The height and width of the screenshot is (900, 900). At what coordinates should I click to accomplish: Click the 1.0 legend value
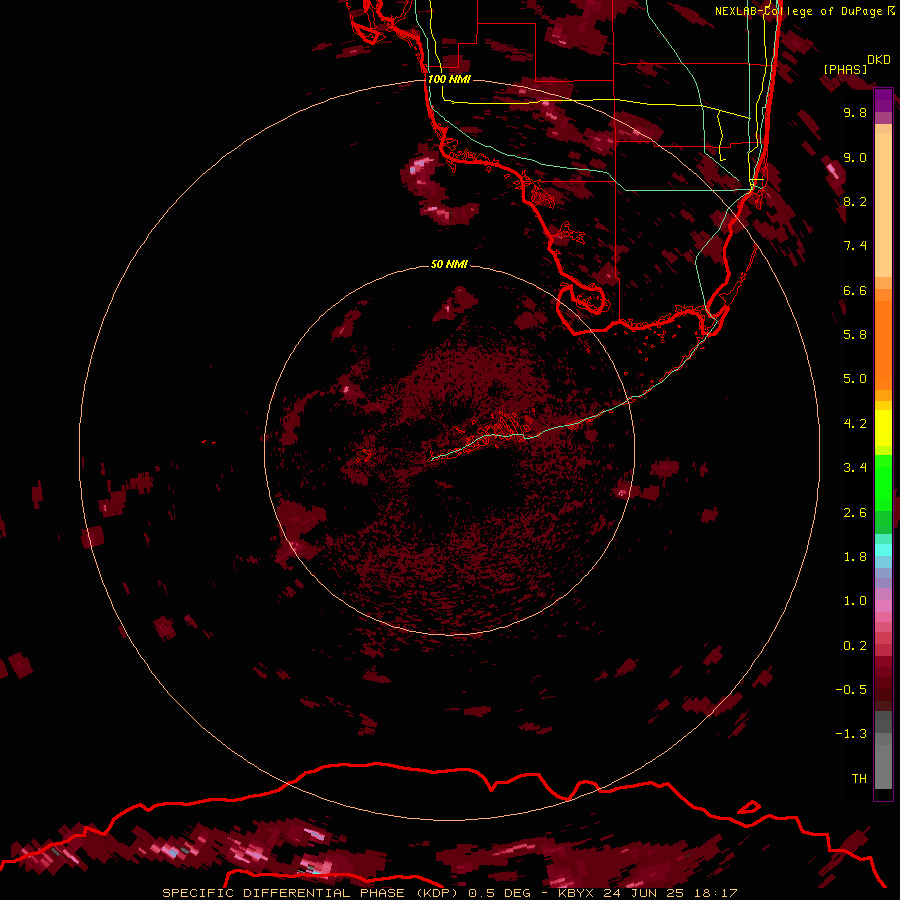tap(855, 601)
